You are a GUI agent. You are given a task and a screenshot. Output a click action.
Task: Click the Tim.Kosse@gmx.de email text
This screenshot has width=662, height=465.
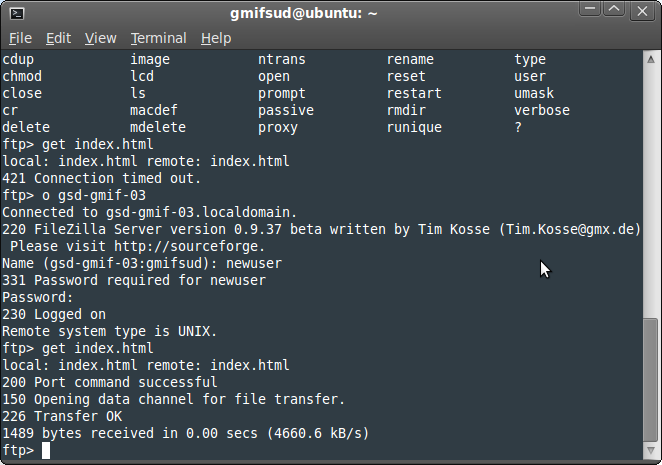(x=570, y=229)
